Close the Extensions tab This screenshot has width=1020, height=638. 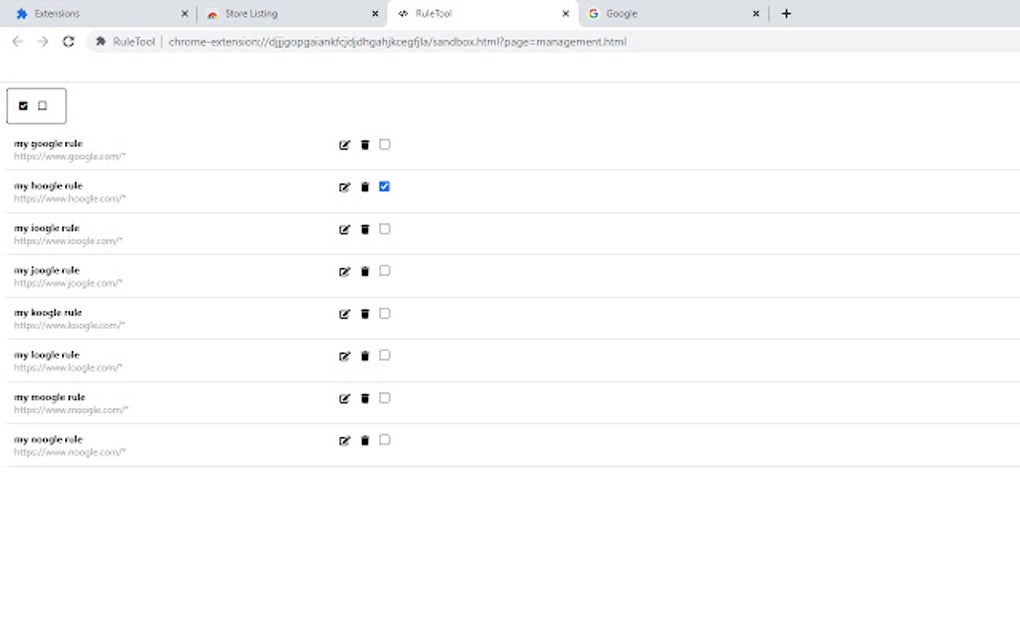pos(185,14)
